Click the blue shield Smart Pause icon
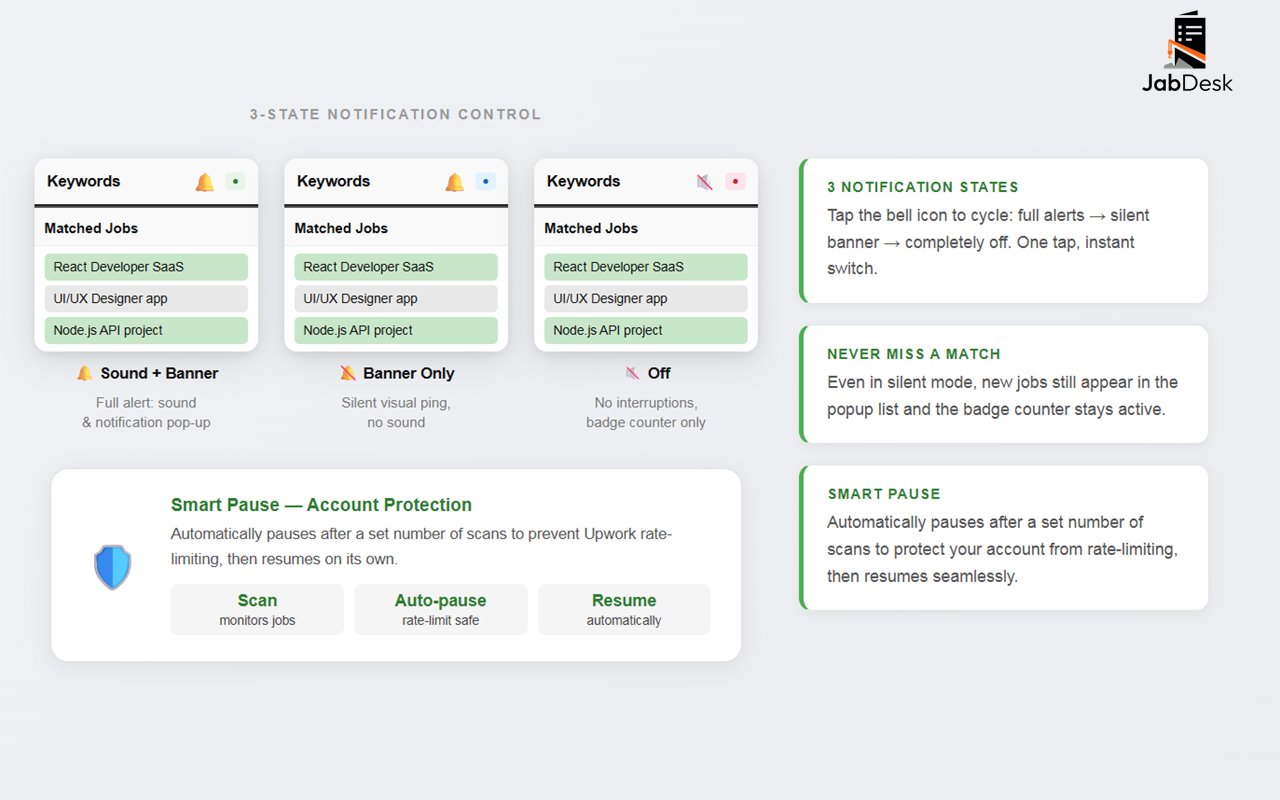Viewport: 1280px width, 800px height. 112,567
